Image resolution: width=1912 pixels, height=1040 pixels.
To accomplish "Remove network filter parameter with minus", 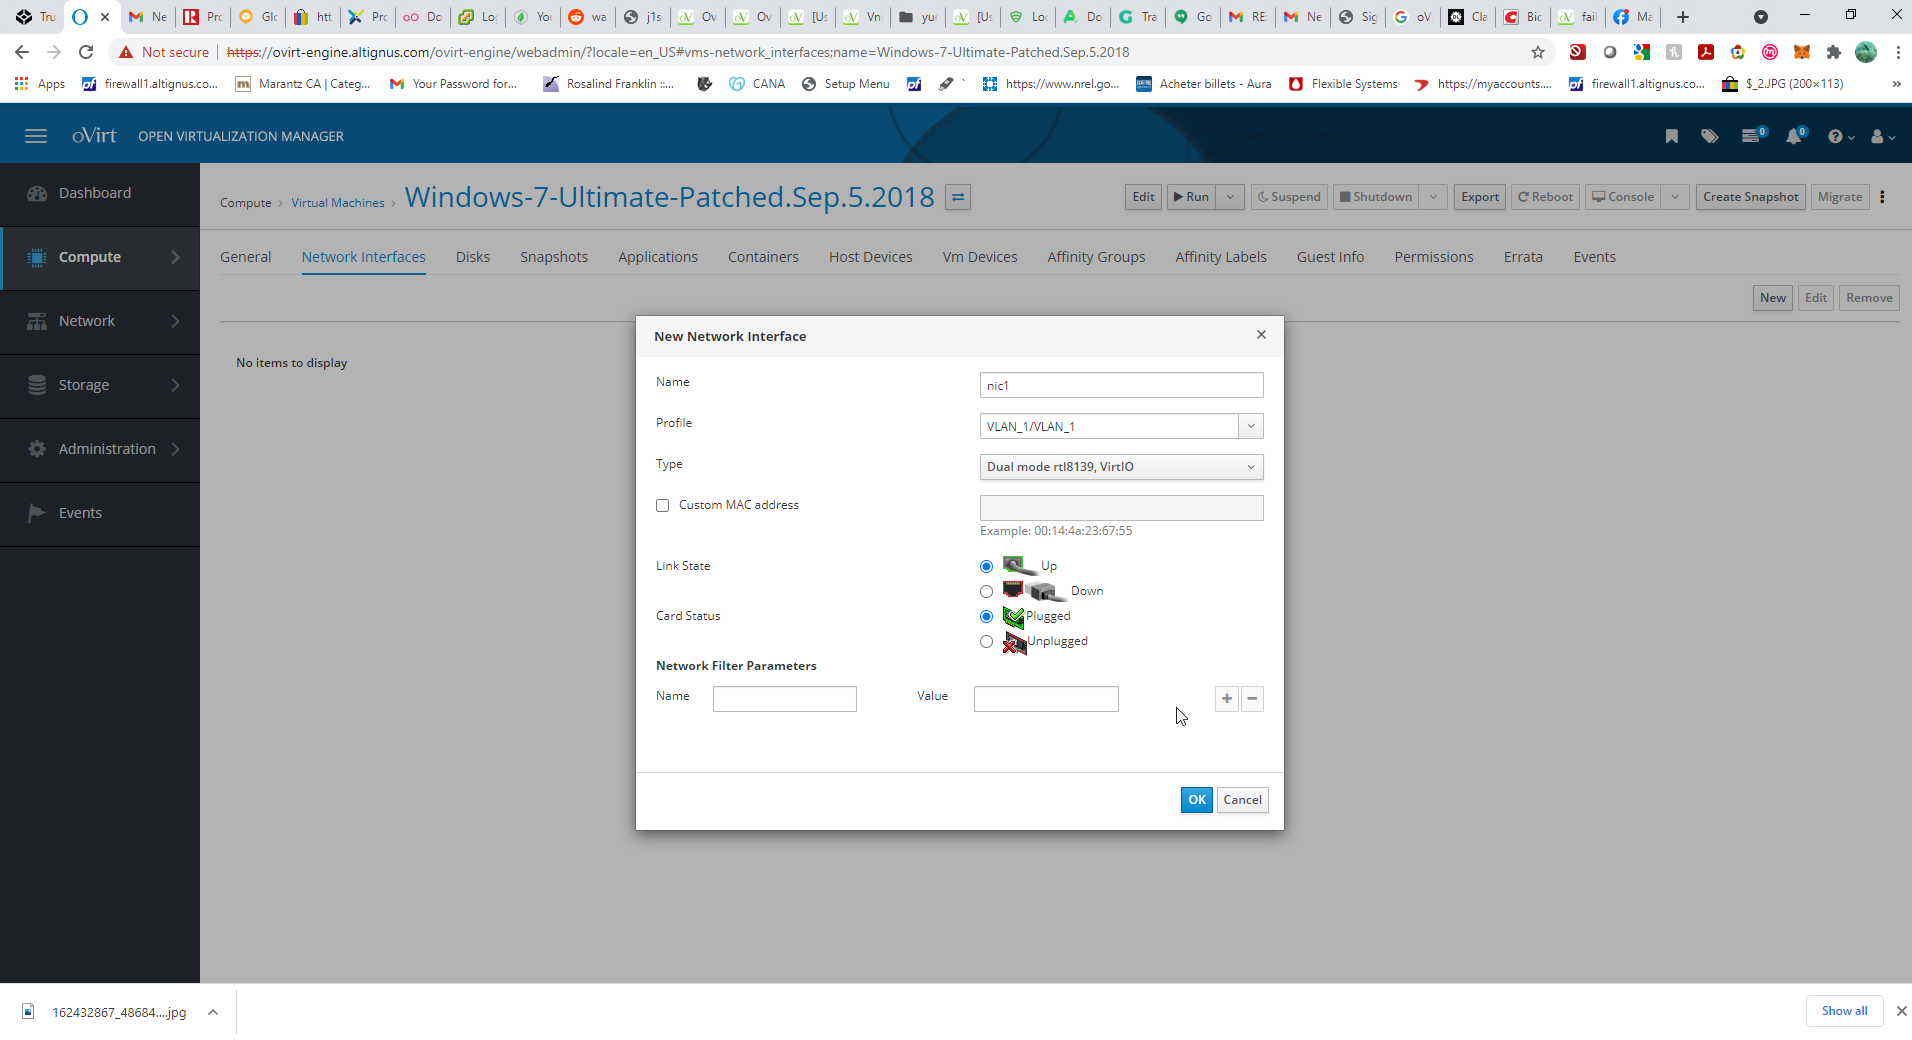I will pos(1252,698).
